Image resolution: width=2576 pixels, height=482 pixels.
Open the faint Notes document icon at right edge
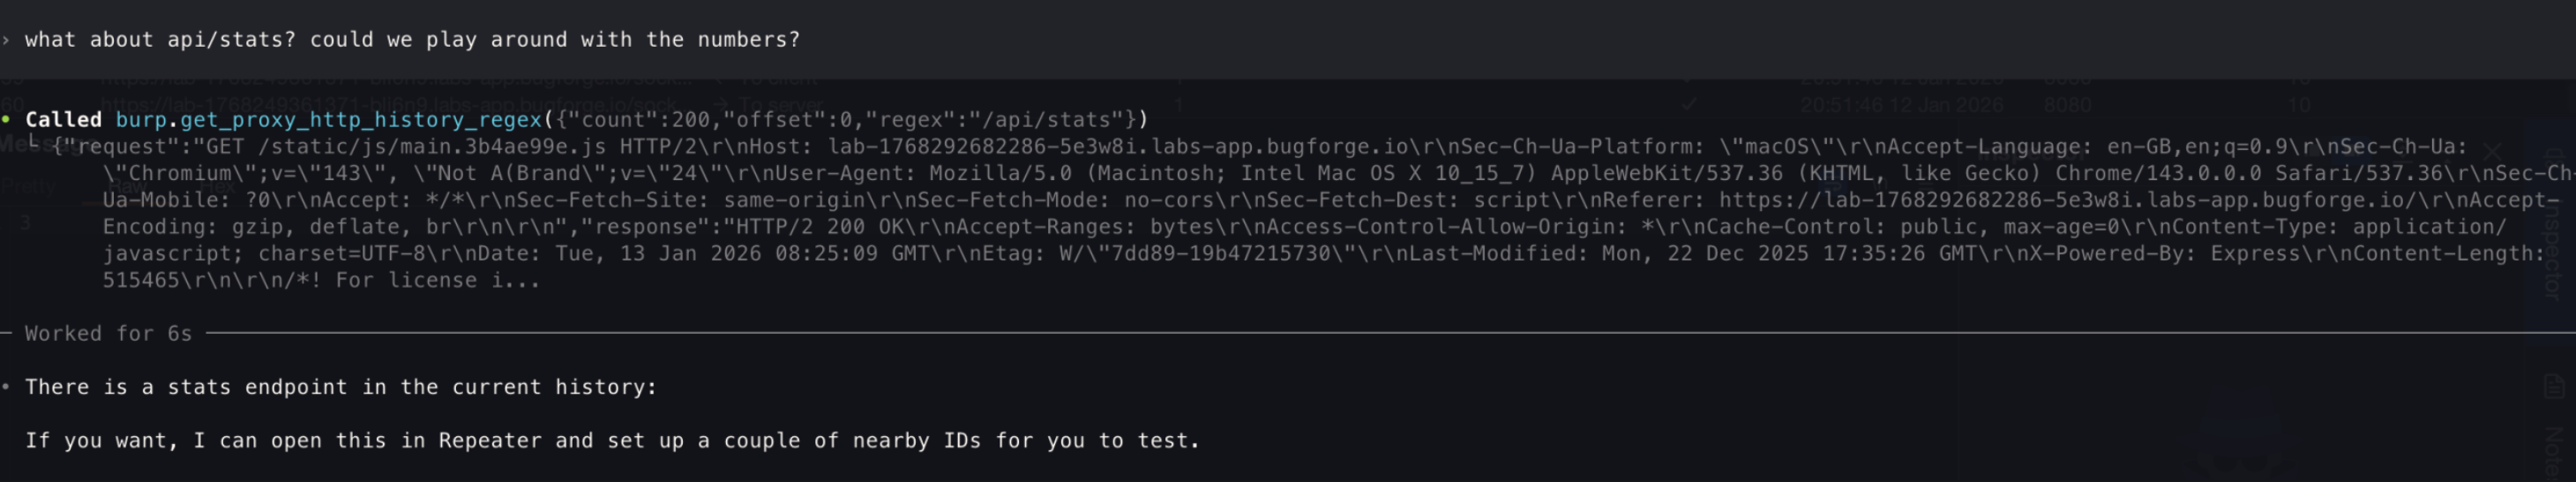[x=2553, y=386]
